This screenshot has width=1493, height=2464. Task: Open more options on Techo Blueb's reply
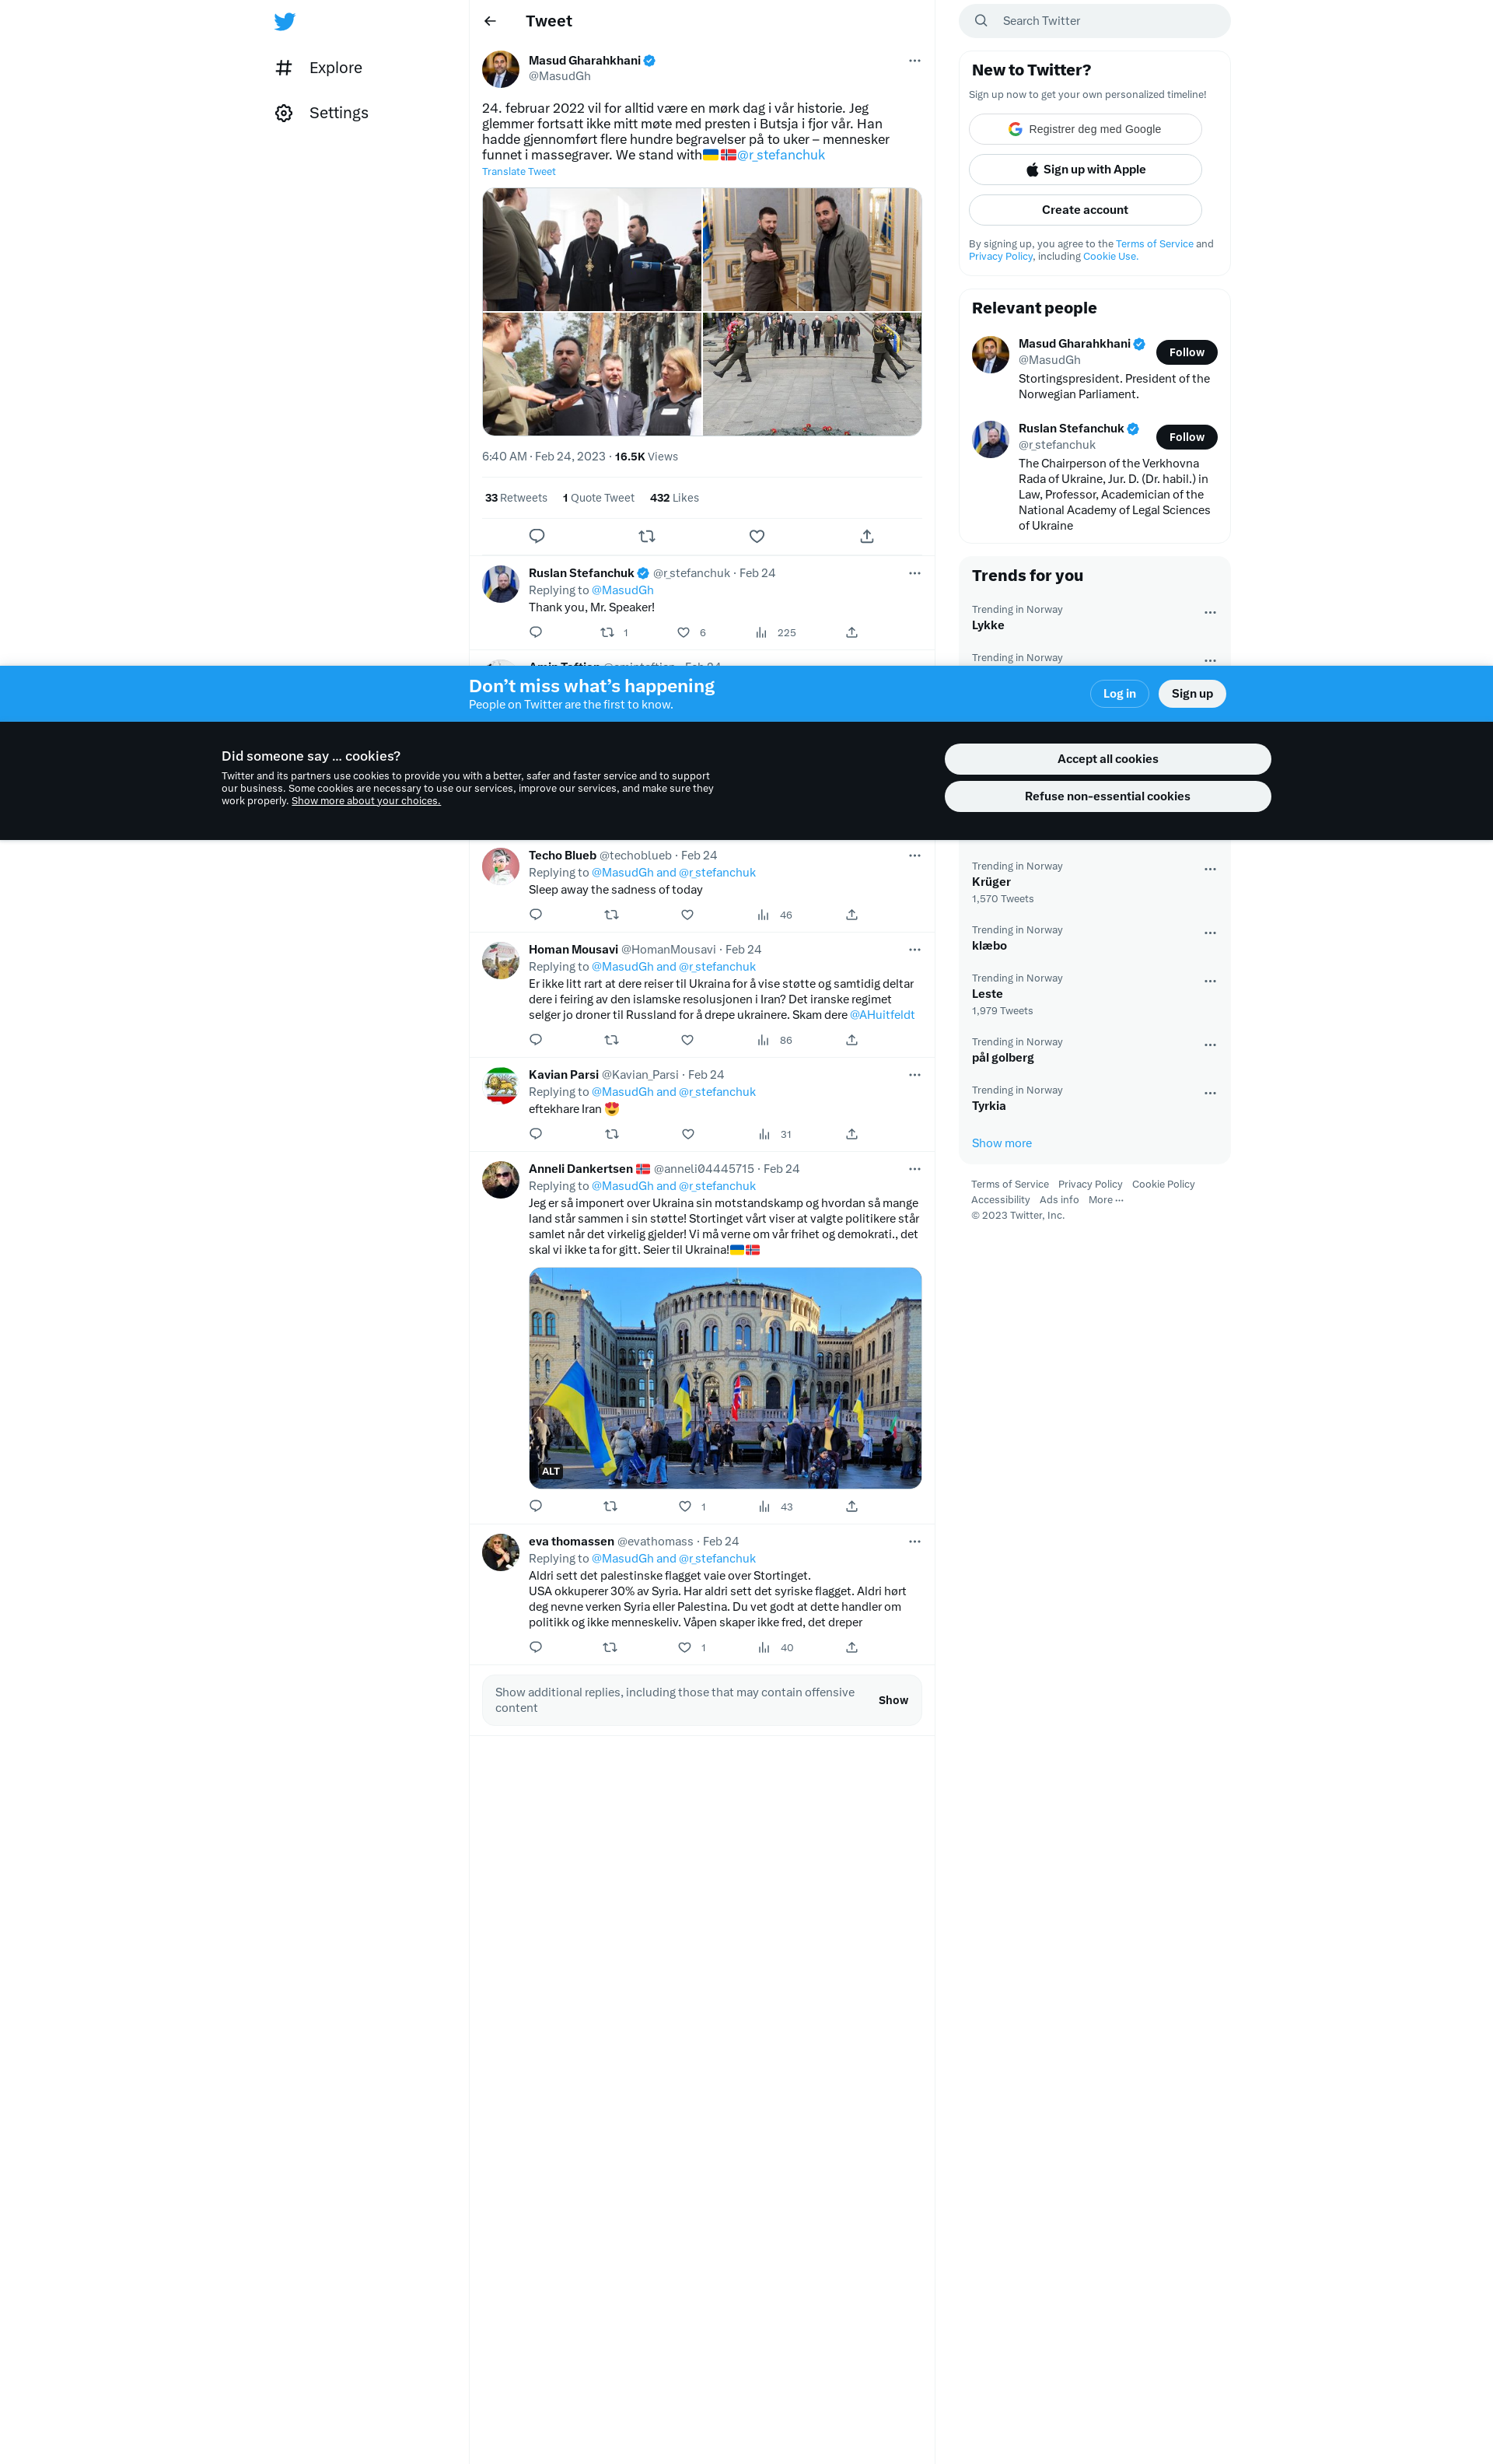914,855
